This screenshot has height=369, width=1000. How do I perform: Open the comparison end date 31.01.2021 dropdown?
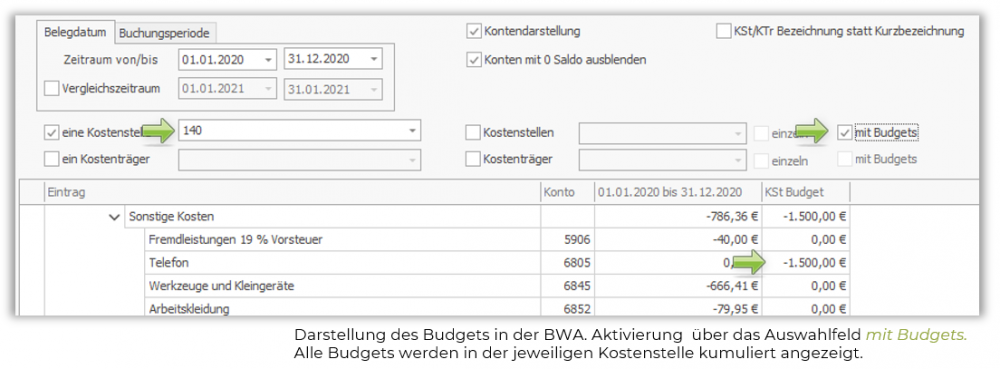click(373, 89)
